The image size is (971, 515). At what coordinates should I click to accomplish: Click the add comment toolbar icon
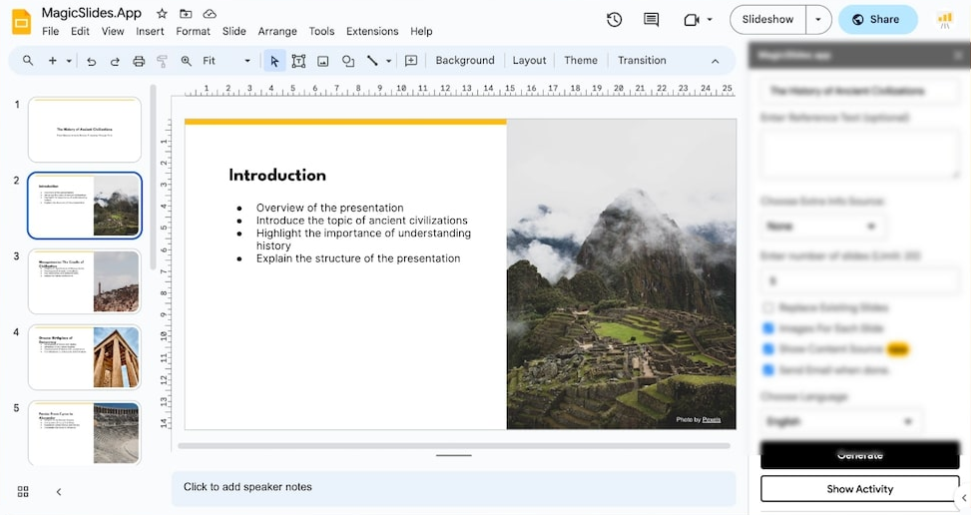(411, 61)
